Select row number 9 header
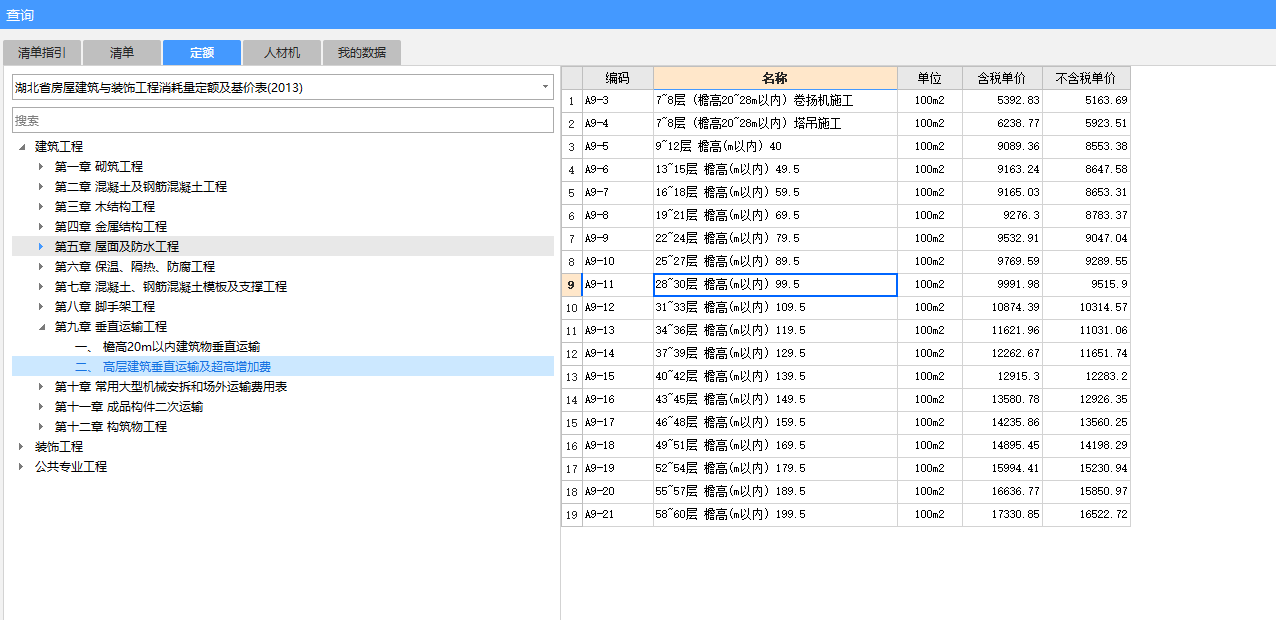The height and width of the screenshot is (620, 1276). 572,285
